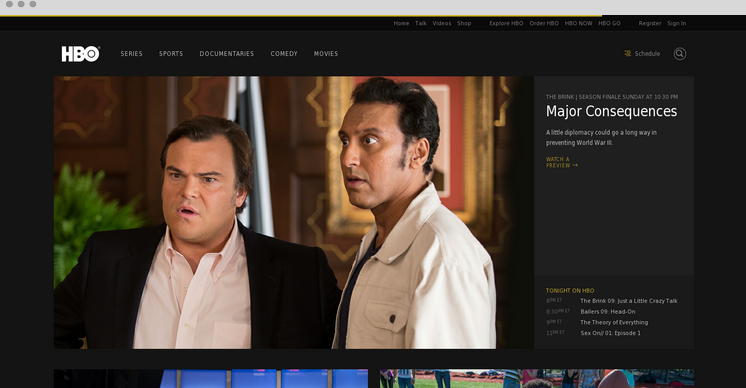Select Documentaries in the navigation

226,54
